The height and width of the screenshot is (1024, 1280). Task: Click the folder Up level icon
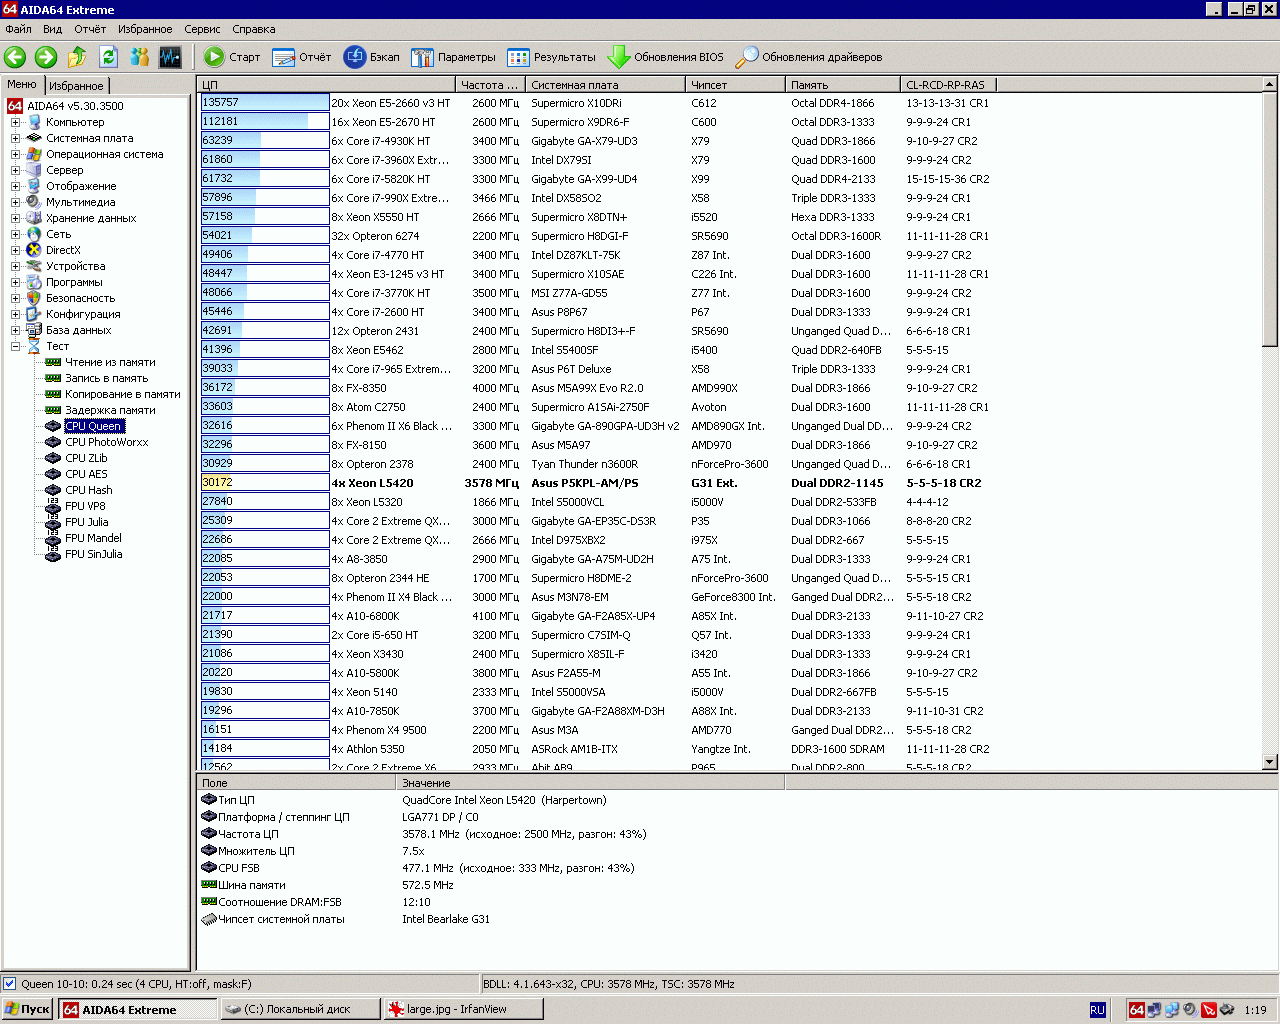click(77, 57)
